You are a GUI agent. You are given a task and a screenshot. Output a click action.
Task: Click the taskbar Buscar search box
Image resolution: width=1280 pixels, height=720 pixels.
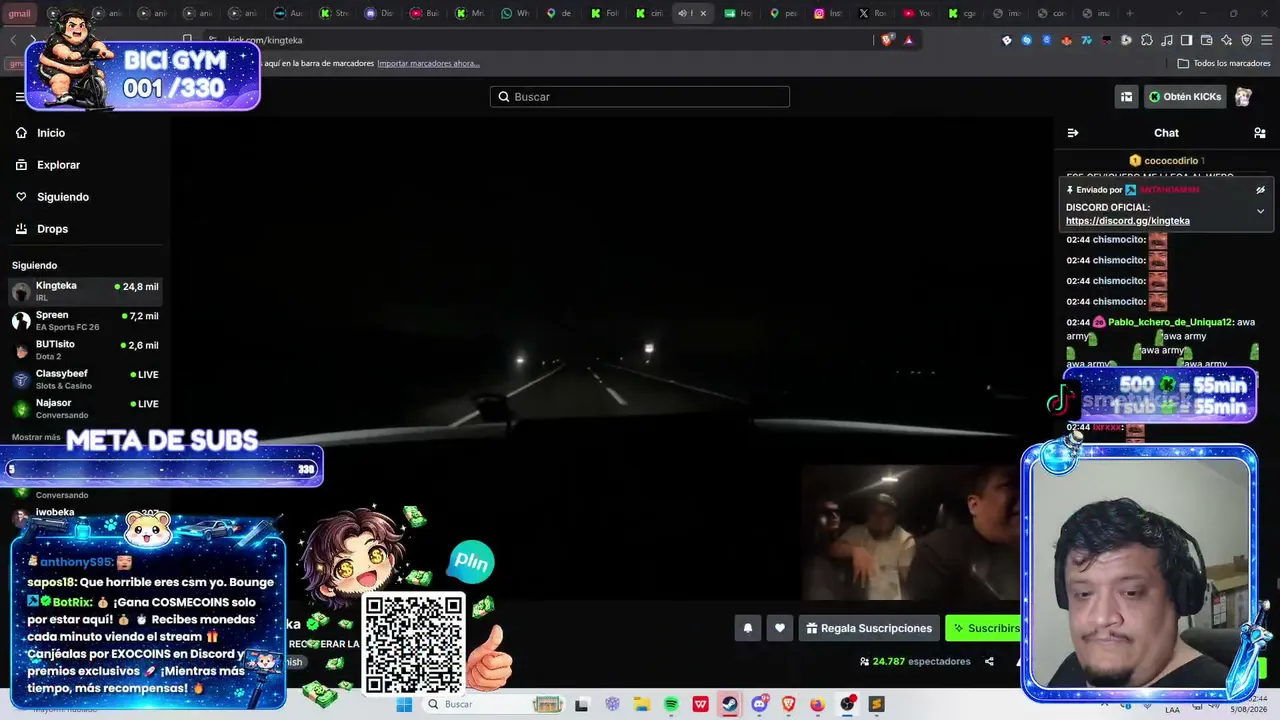(495, 704)
